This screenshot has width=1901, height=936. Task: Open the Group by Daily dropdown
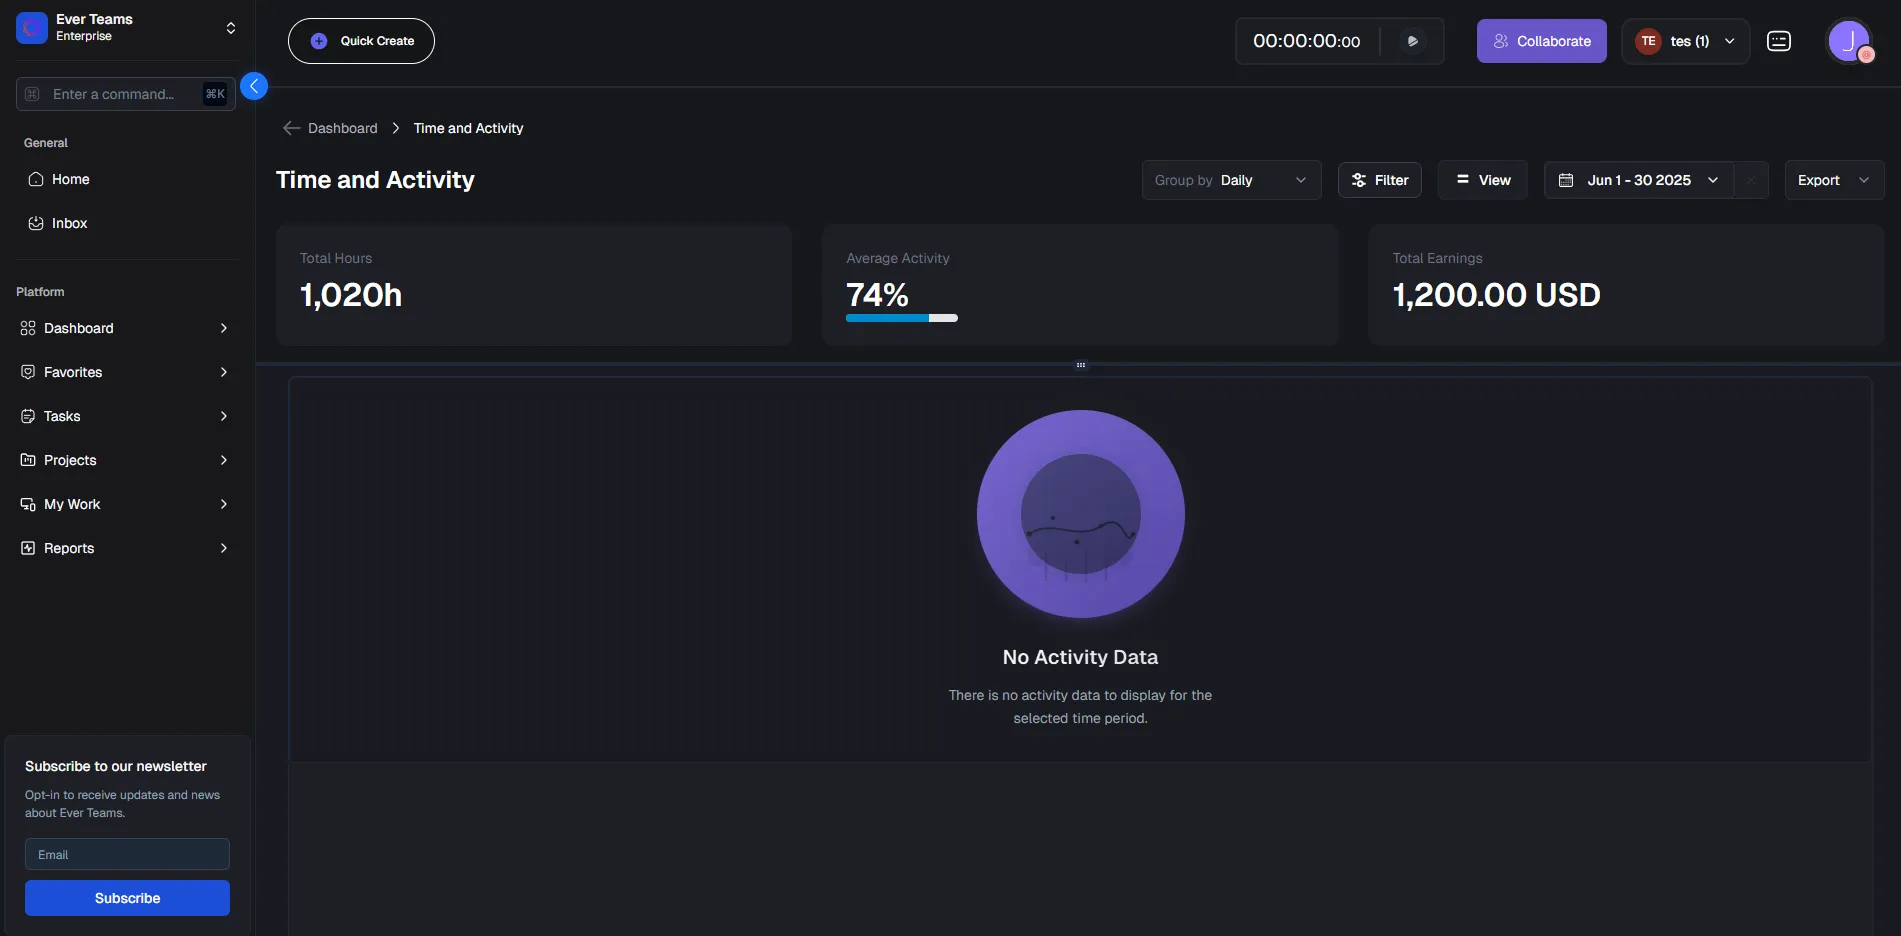pos(1232,180)
